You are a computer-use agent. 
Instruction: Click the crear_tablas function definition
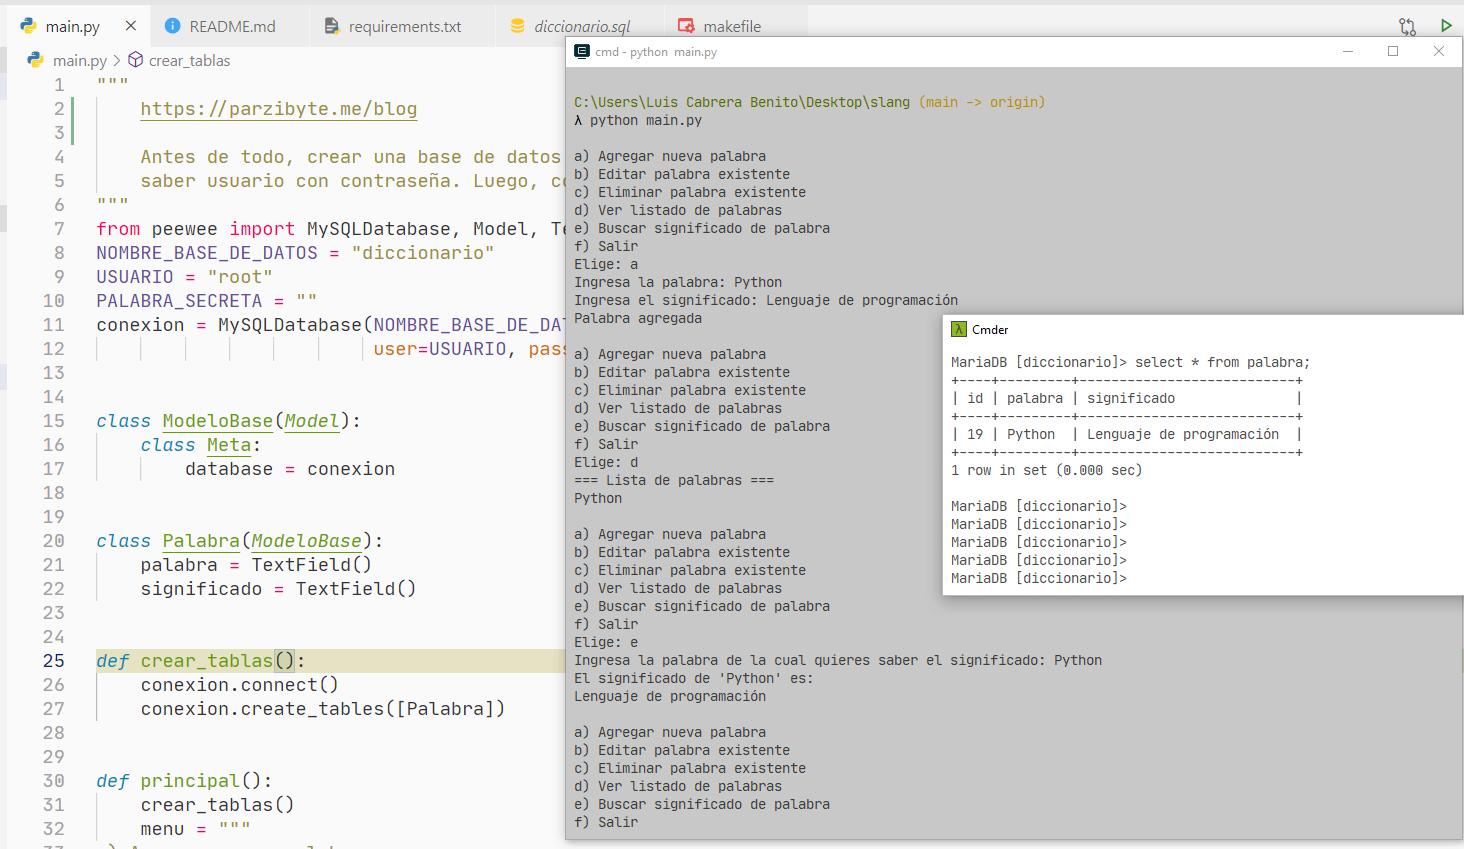click(207, 661)
